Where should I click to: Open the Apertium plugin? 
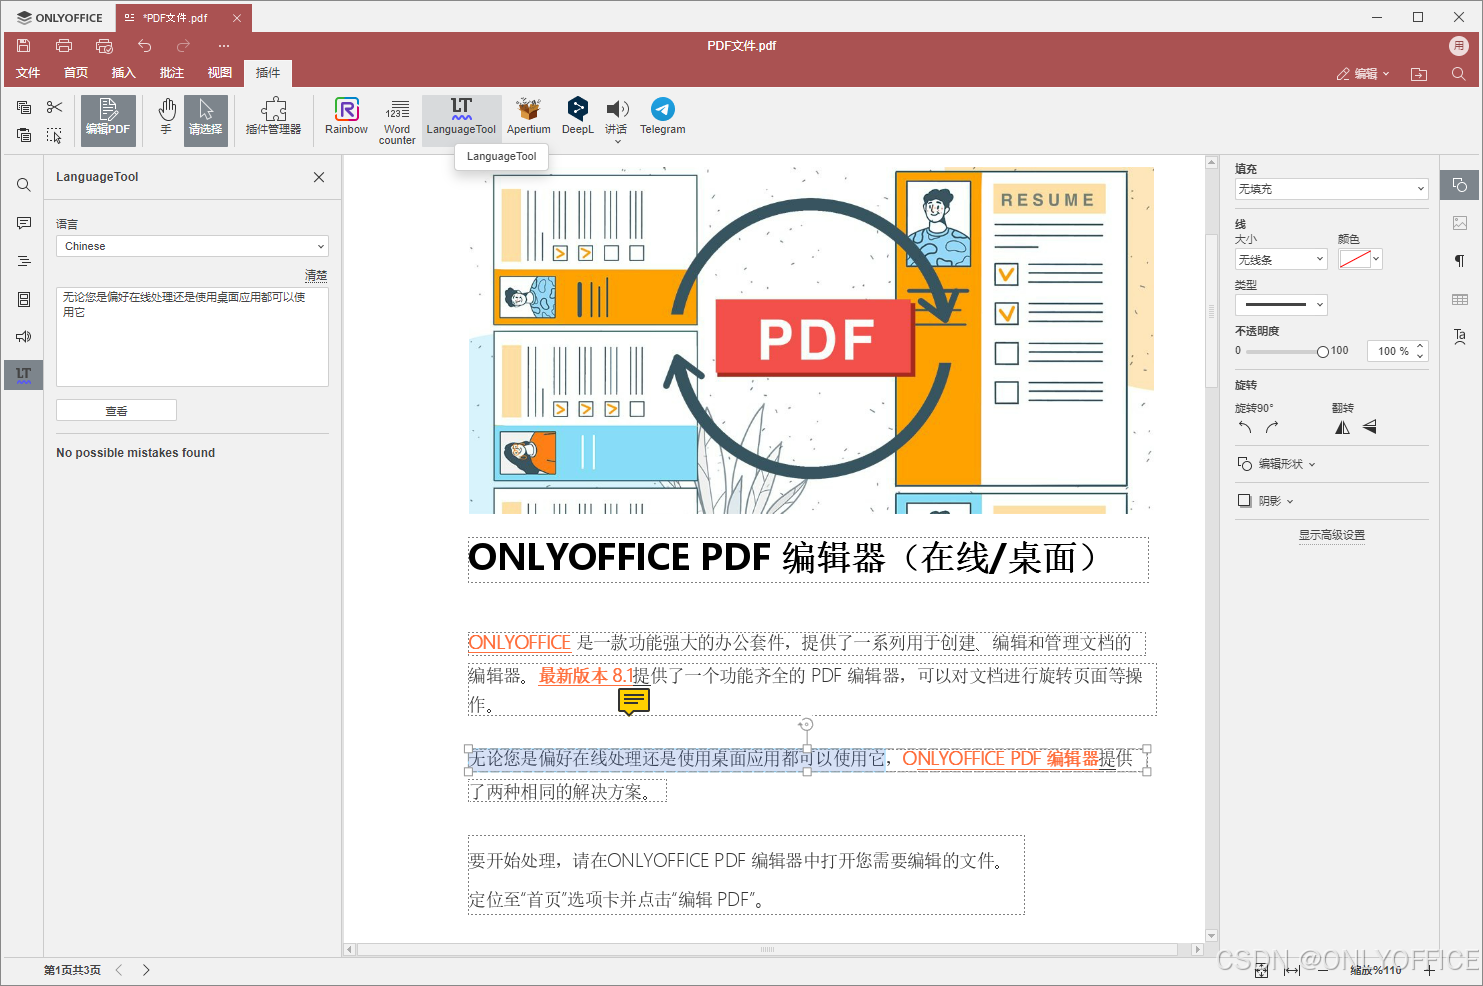(x=528, y=118)
